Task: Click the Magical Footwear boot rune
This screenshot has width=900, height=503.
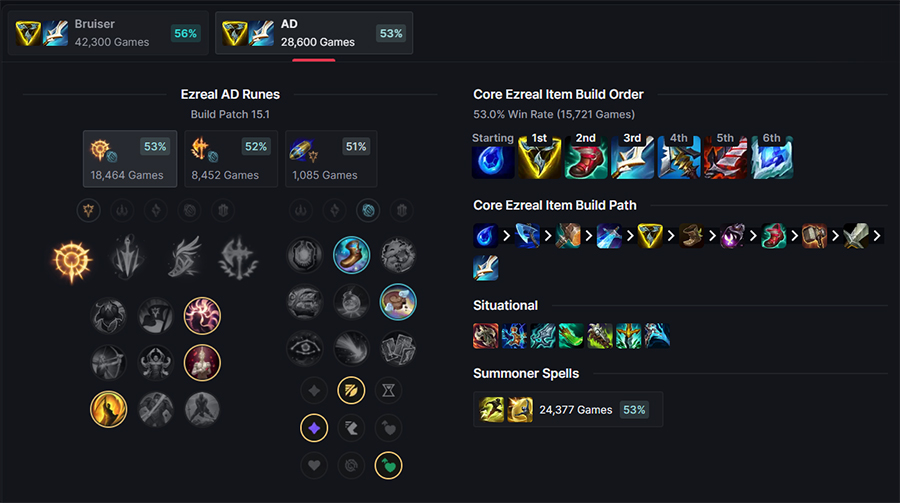Action: click(351, 255)
